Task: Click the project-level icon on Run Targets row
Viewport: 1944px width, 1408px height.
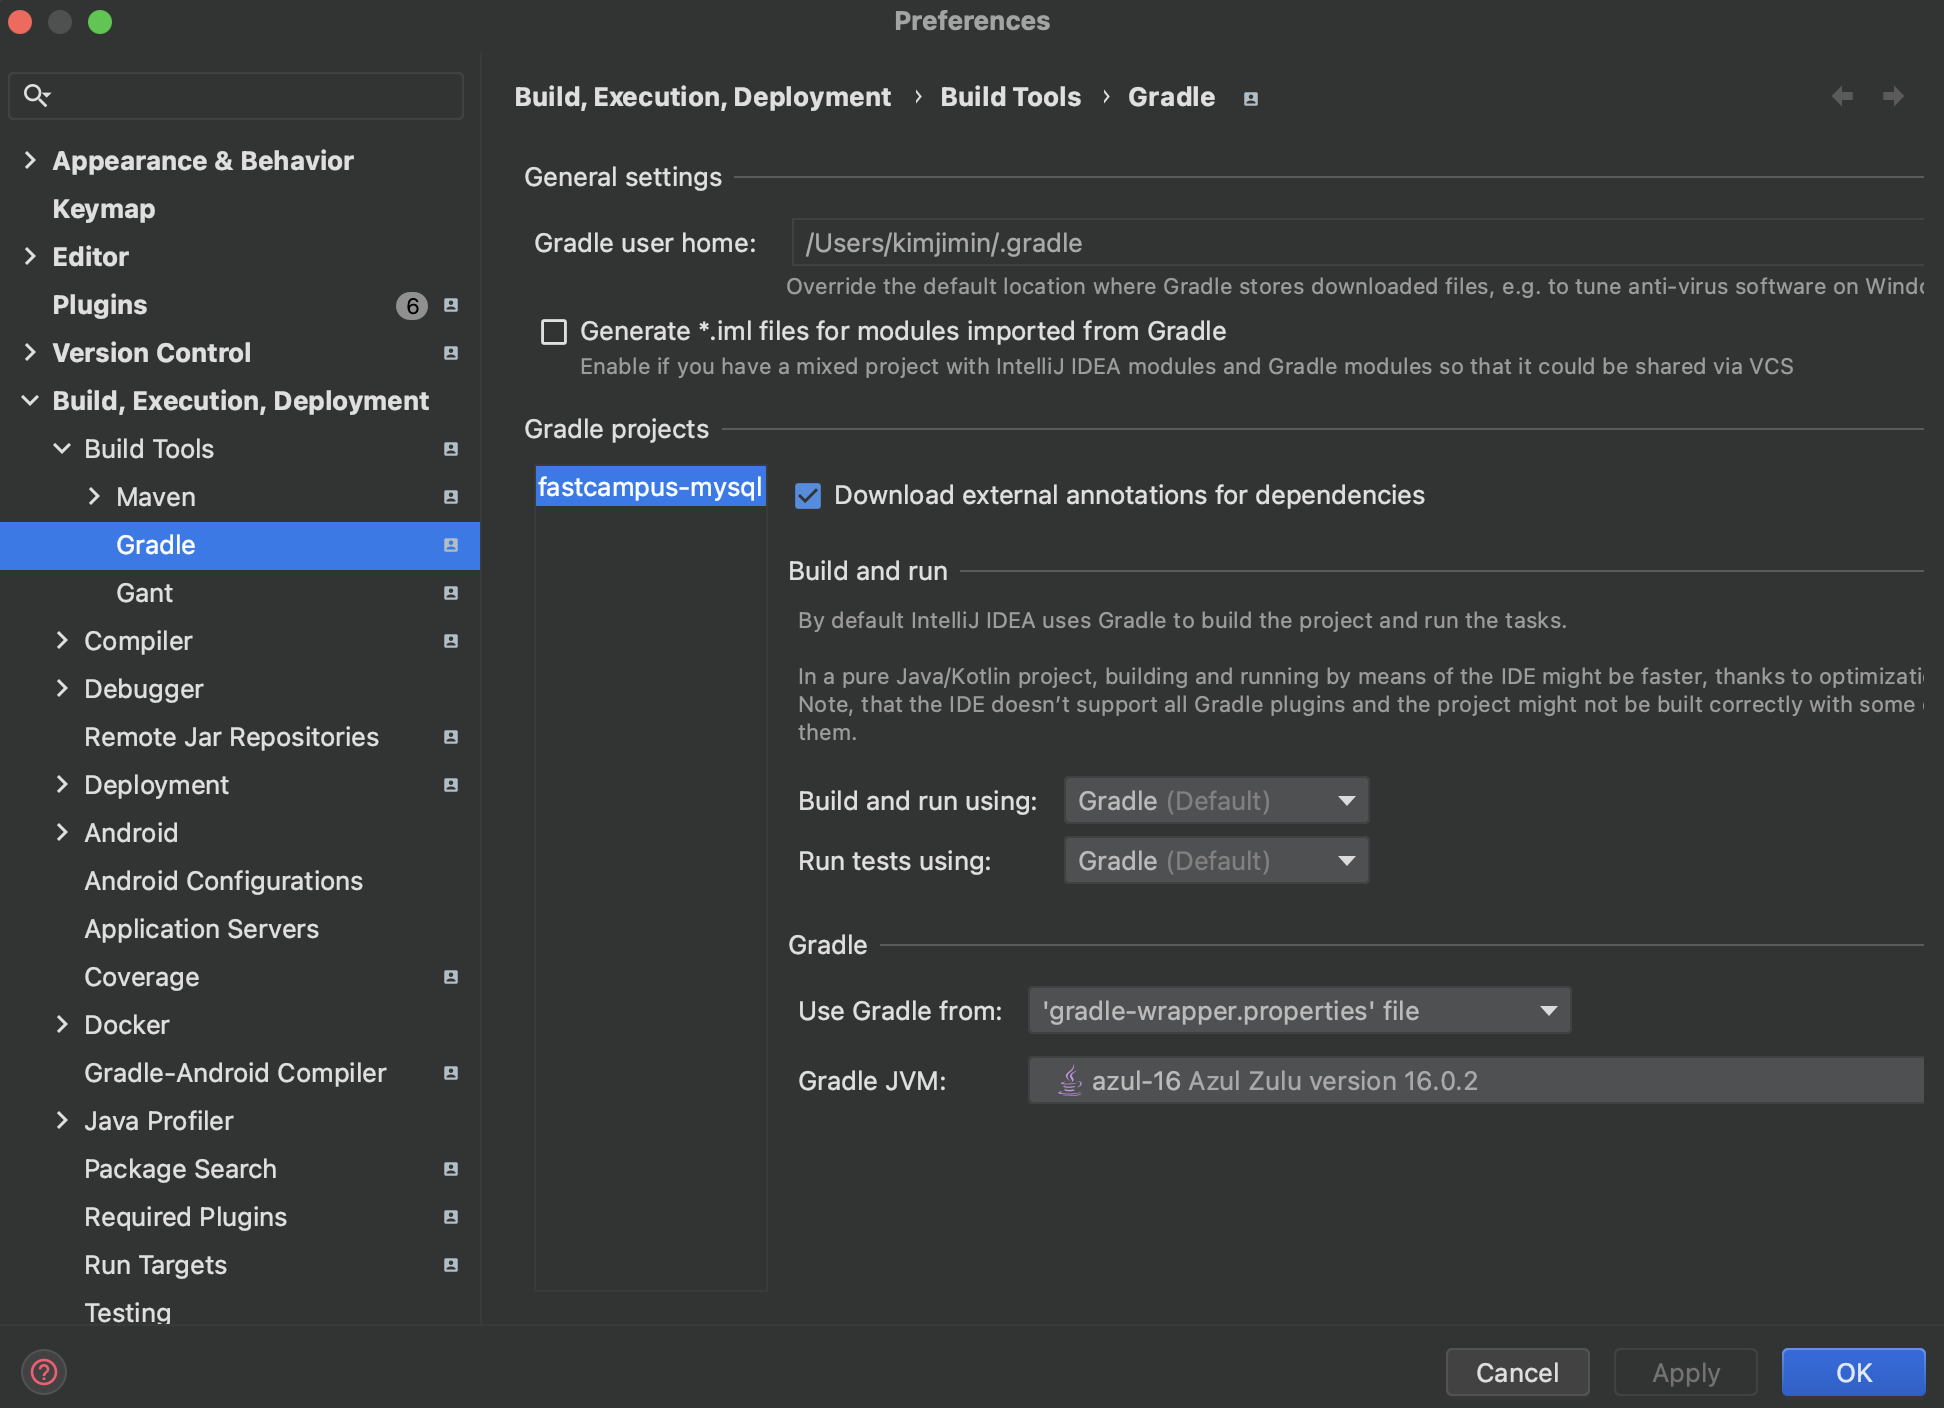Action: pyautogui.click(x=451, y=1265)
